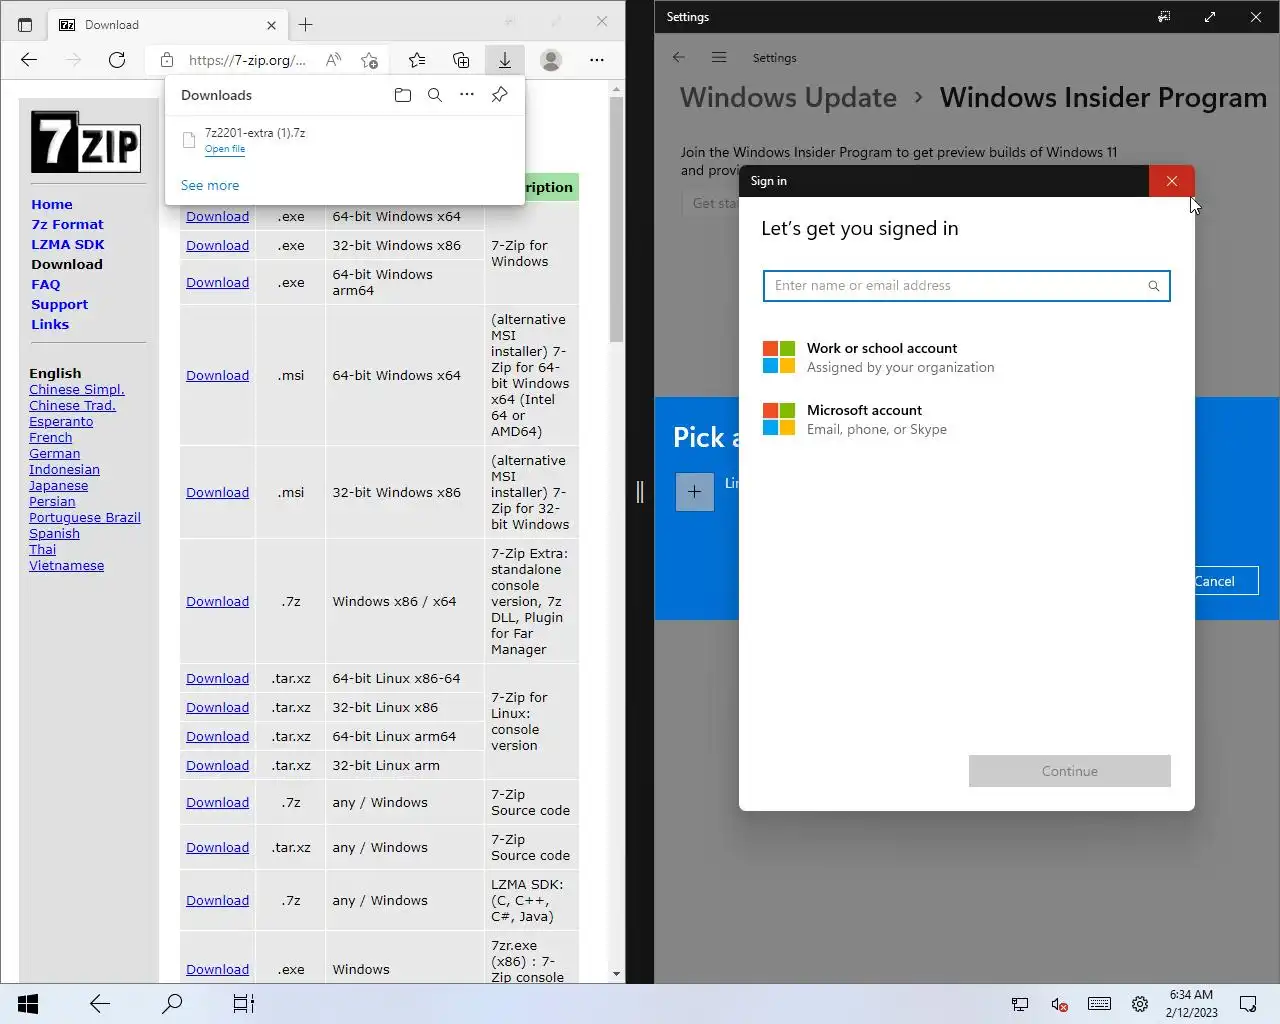The height and width of the screenshot is (1024, 1280).
Task: Switch language to Vietnamese
Action: pos(67,565)
